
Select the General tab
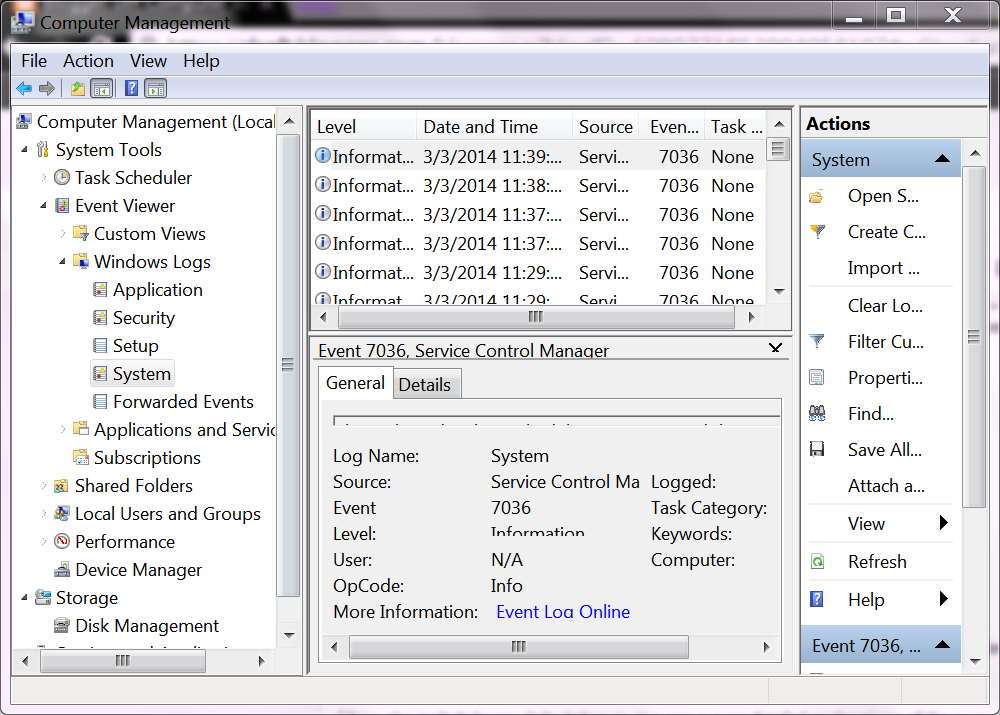[355, 383]
